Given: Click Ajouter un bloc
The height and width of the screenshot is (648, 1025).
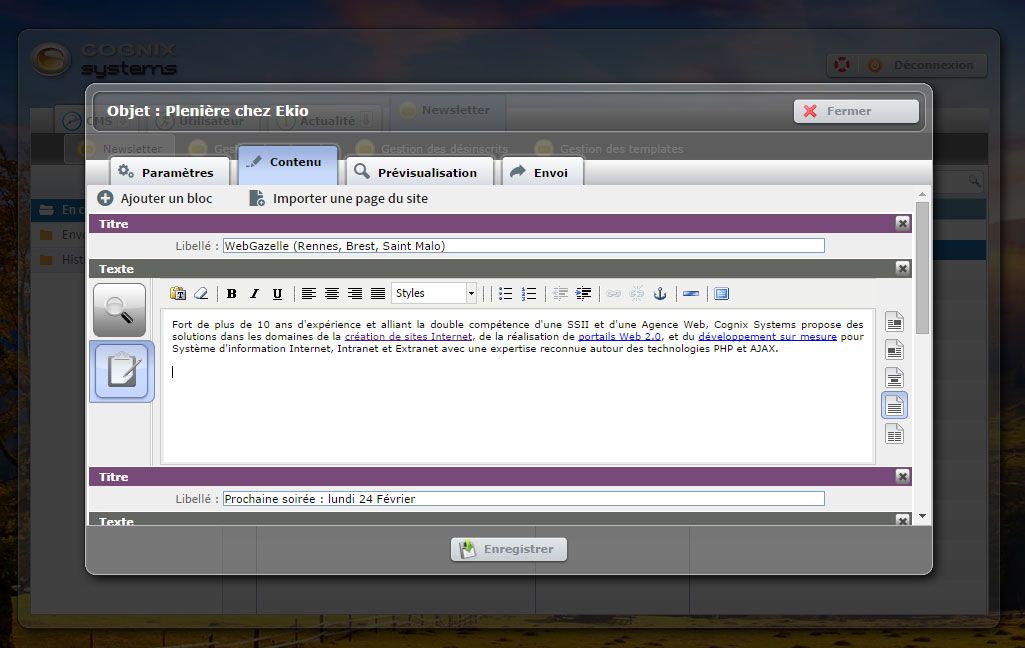Looking at the screenshot, I should point(155,198).
